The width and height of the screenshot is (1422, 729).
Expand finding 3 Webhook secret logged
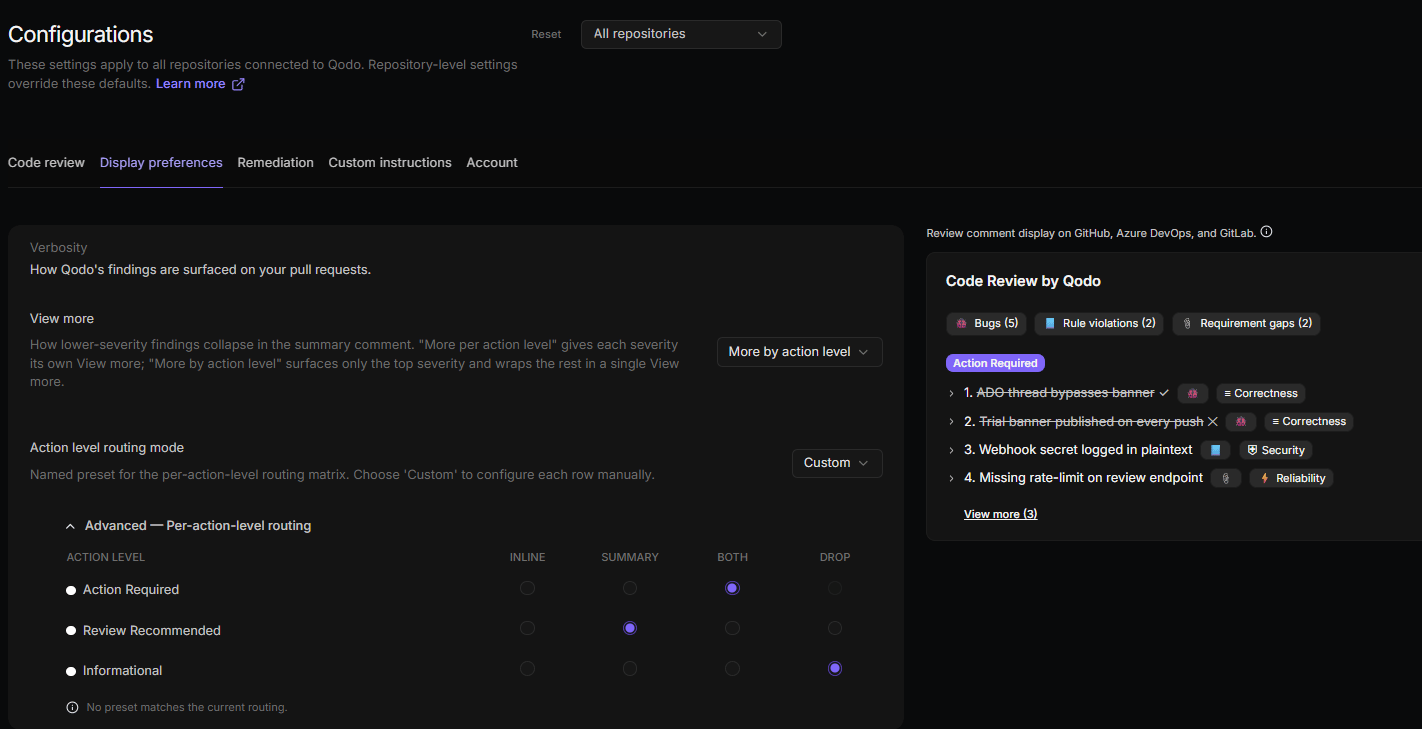coord(951,450)
